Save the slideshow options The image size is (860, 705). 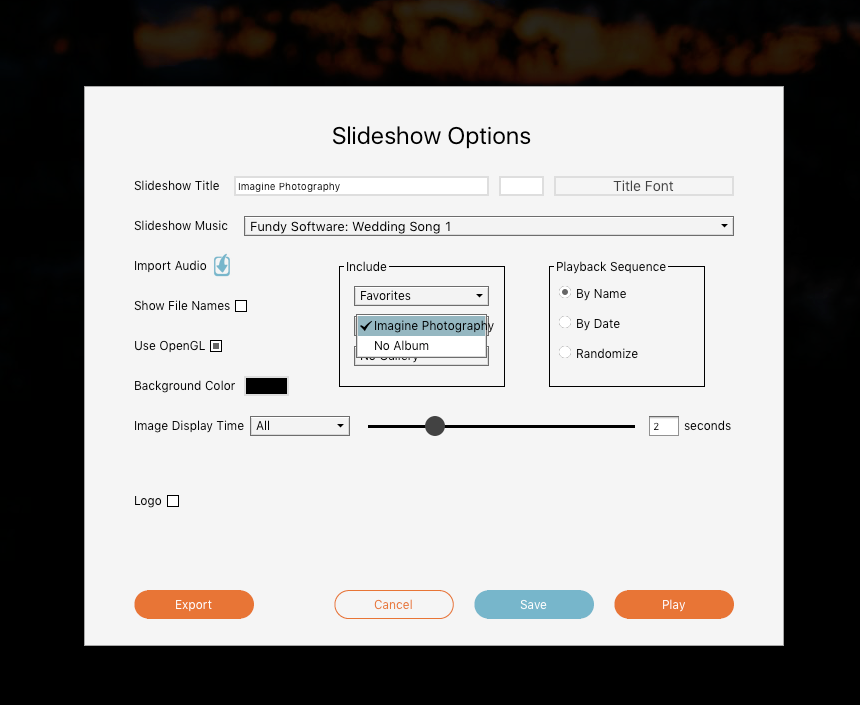534,605
